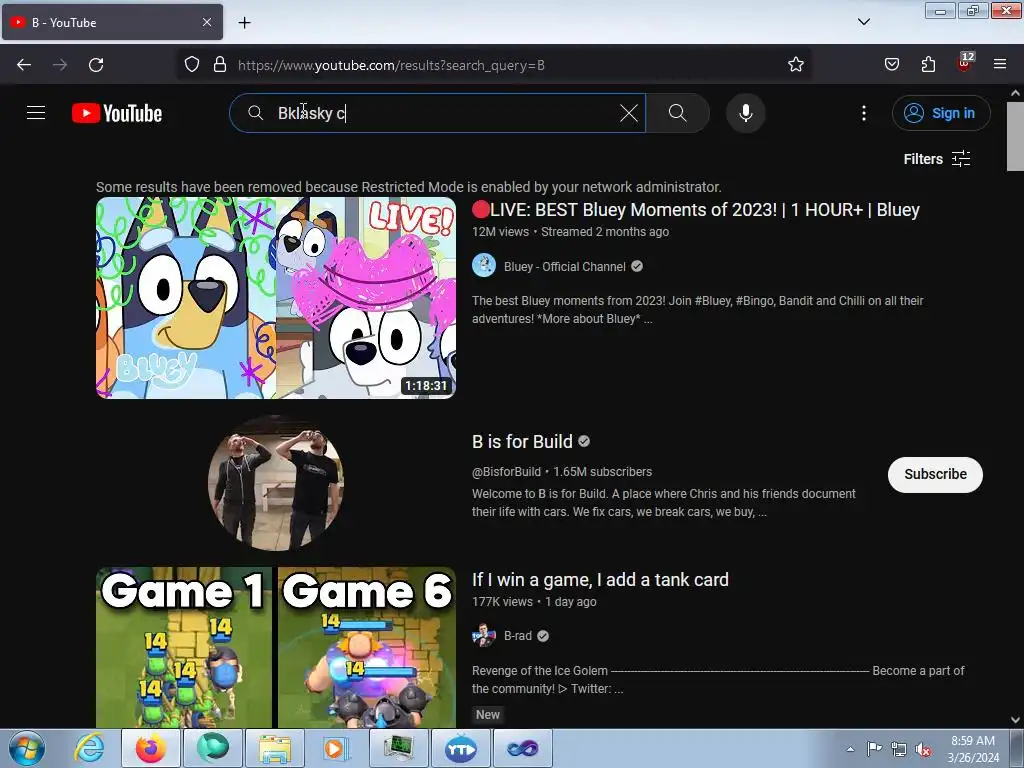Viewport: 1024px width, 768px height.
Task: Open a new tab with plus
Action: click(x=244, y=23)
